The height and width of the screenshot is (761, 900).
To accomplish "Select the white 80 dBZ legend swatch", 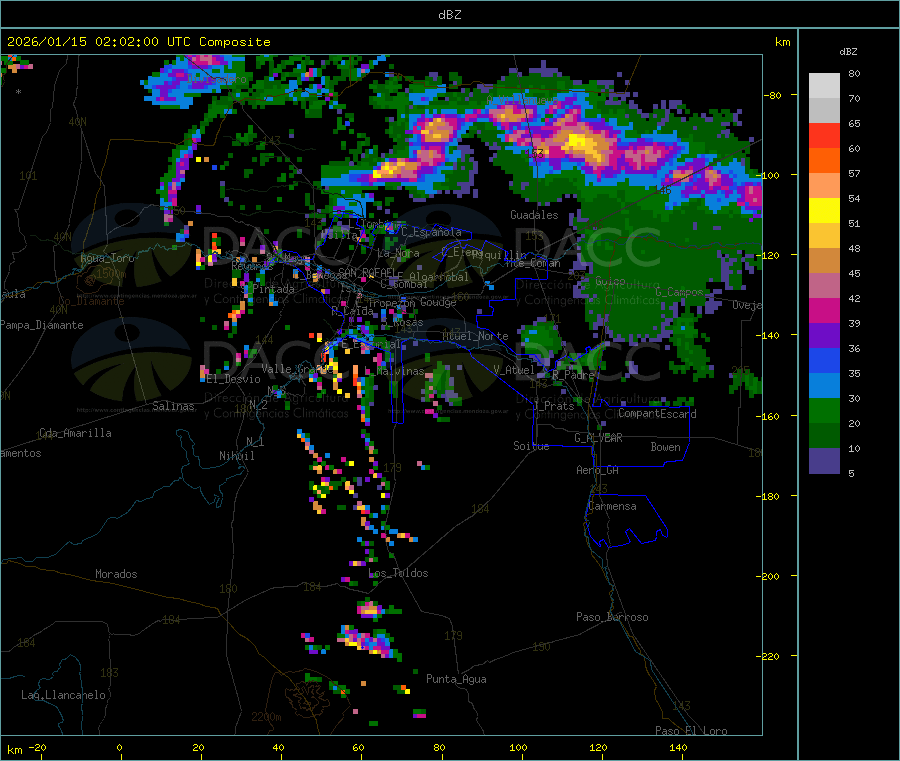I will pyautogui.click(x=824, y=86).
